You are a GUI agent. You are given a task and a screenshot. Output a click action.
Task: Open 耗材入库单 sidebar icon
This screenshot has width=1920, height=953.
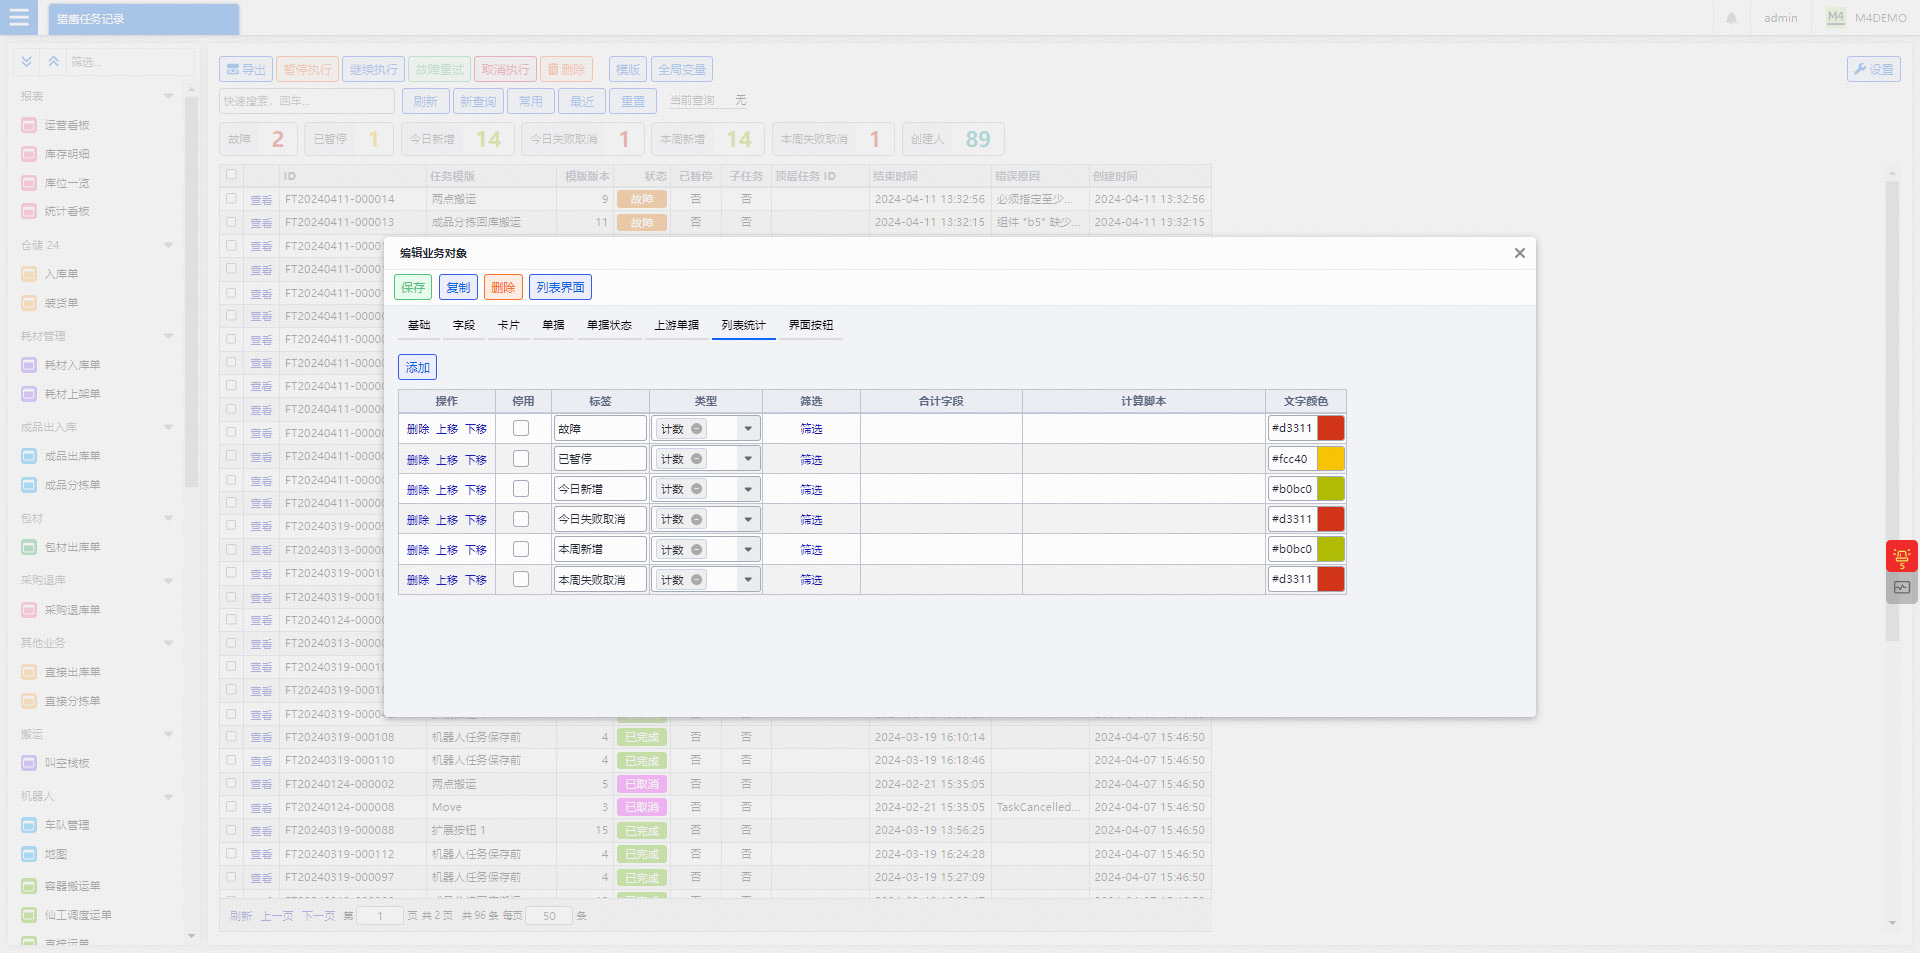coord(29,365)
